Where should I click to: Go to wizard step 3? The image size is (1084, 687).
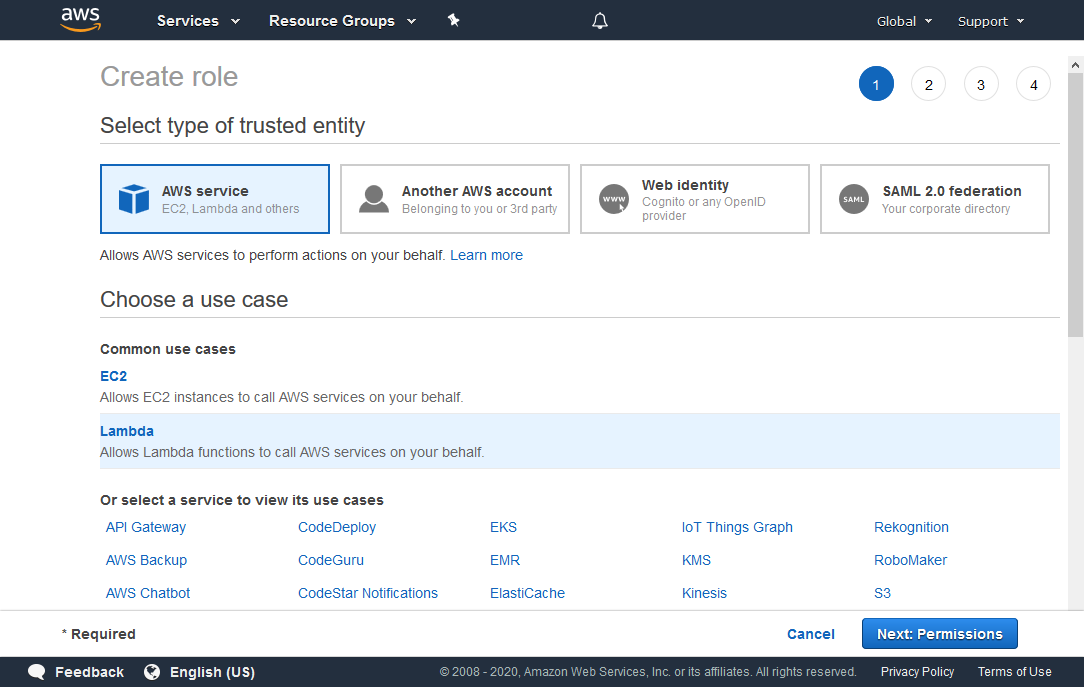pyautogui.click(x=981, y=84)
